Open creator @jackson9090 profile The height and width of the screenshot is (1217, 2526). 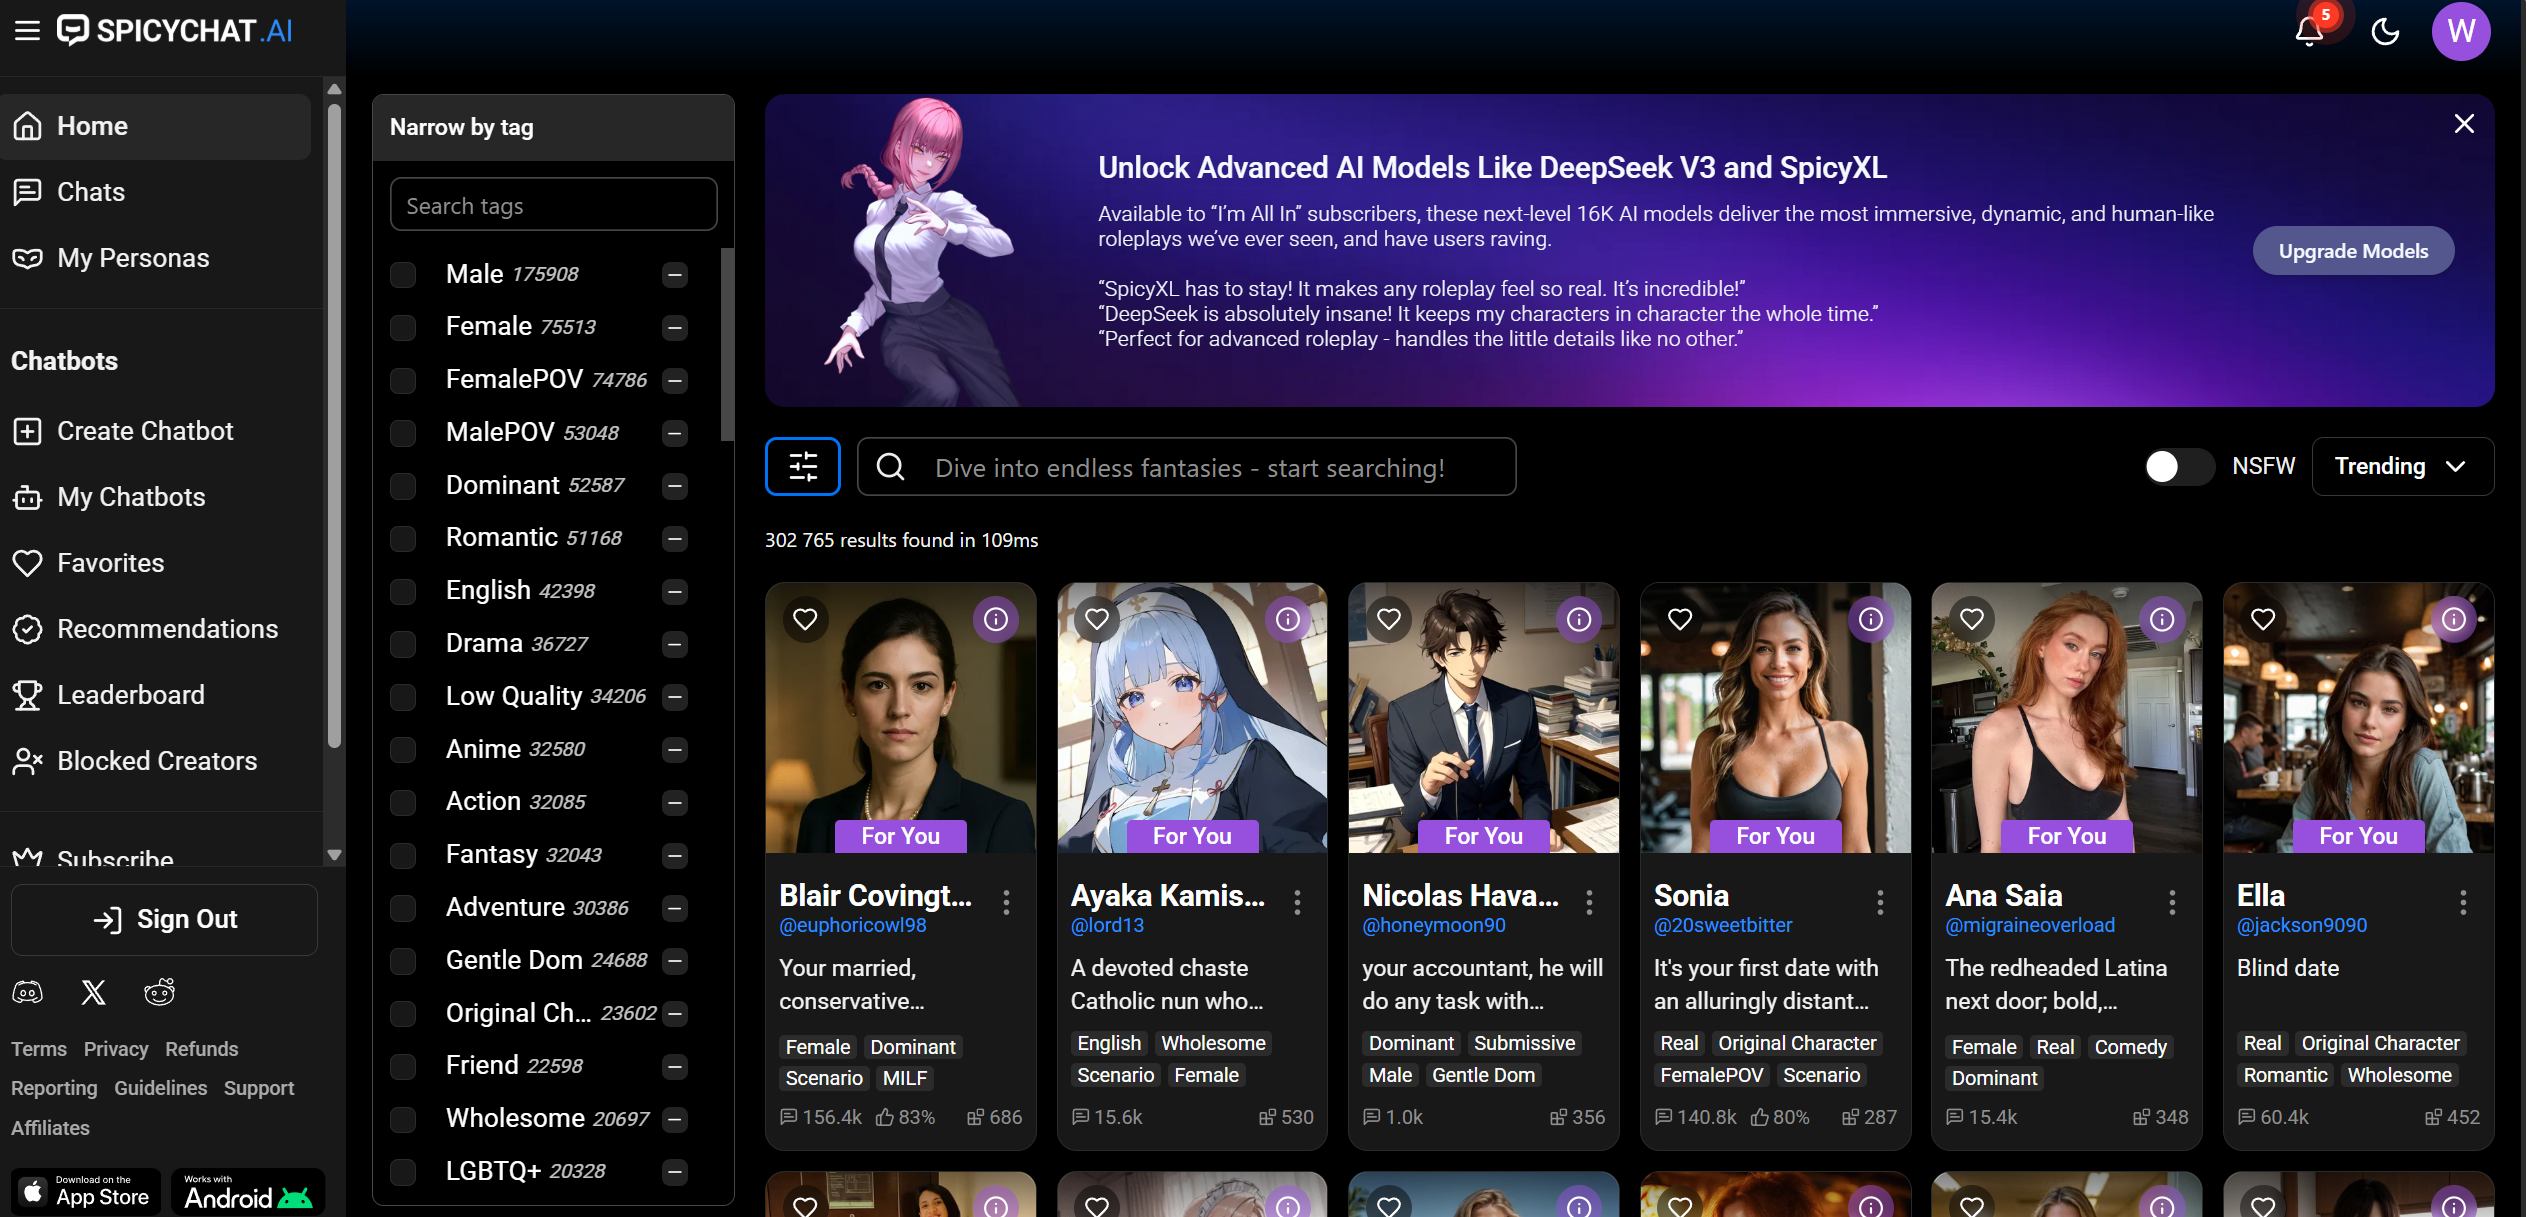(x=2302, y=925)
